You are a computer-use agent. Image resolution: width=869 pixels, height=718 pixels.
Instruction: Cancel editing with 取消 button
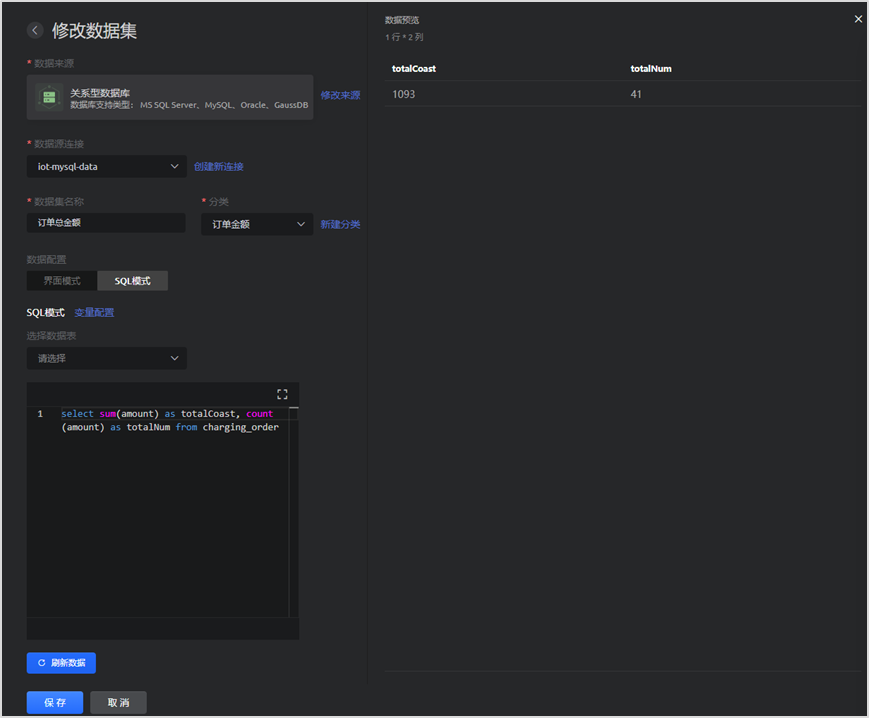click(x=118, y=702)
